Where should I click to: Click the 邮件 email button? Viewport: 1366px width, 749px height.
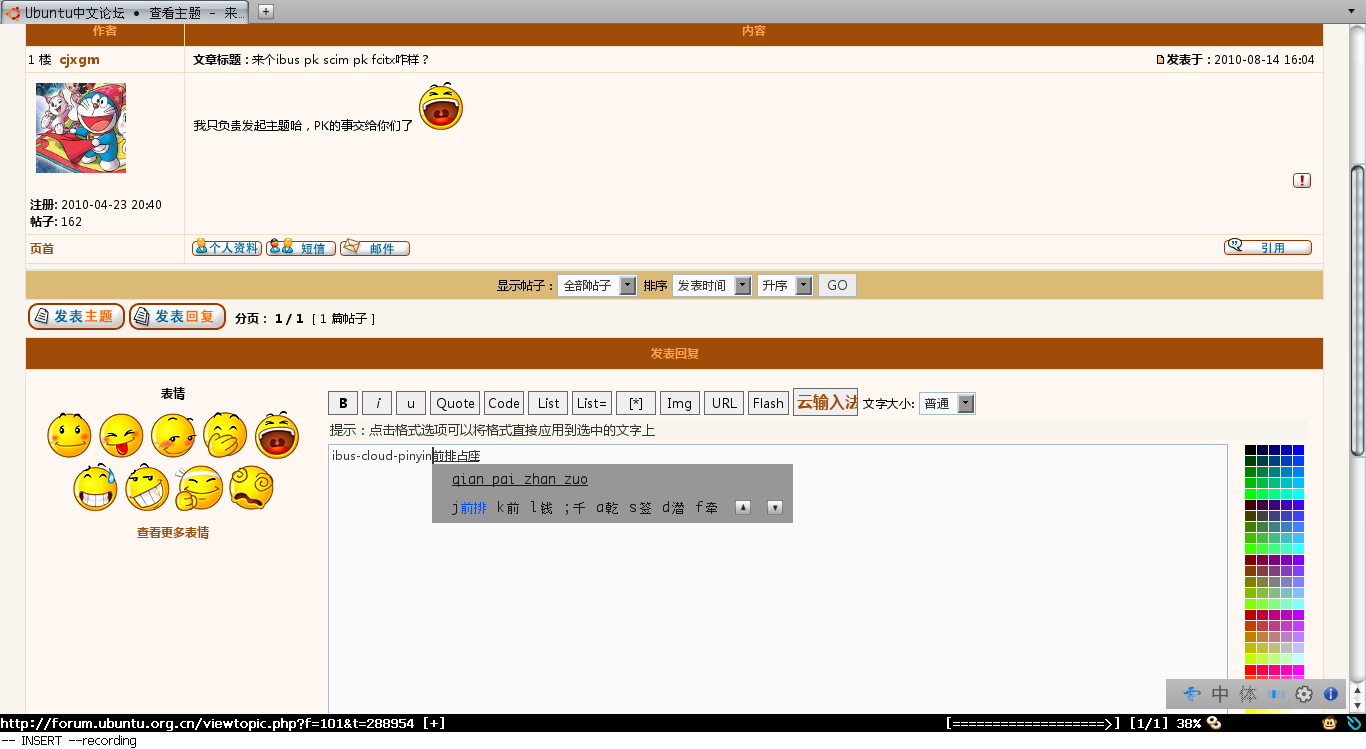[x=375, y=248]
